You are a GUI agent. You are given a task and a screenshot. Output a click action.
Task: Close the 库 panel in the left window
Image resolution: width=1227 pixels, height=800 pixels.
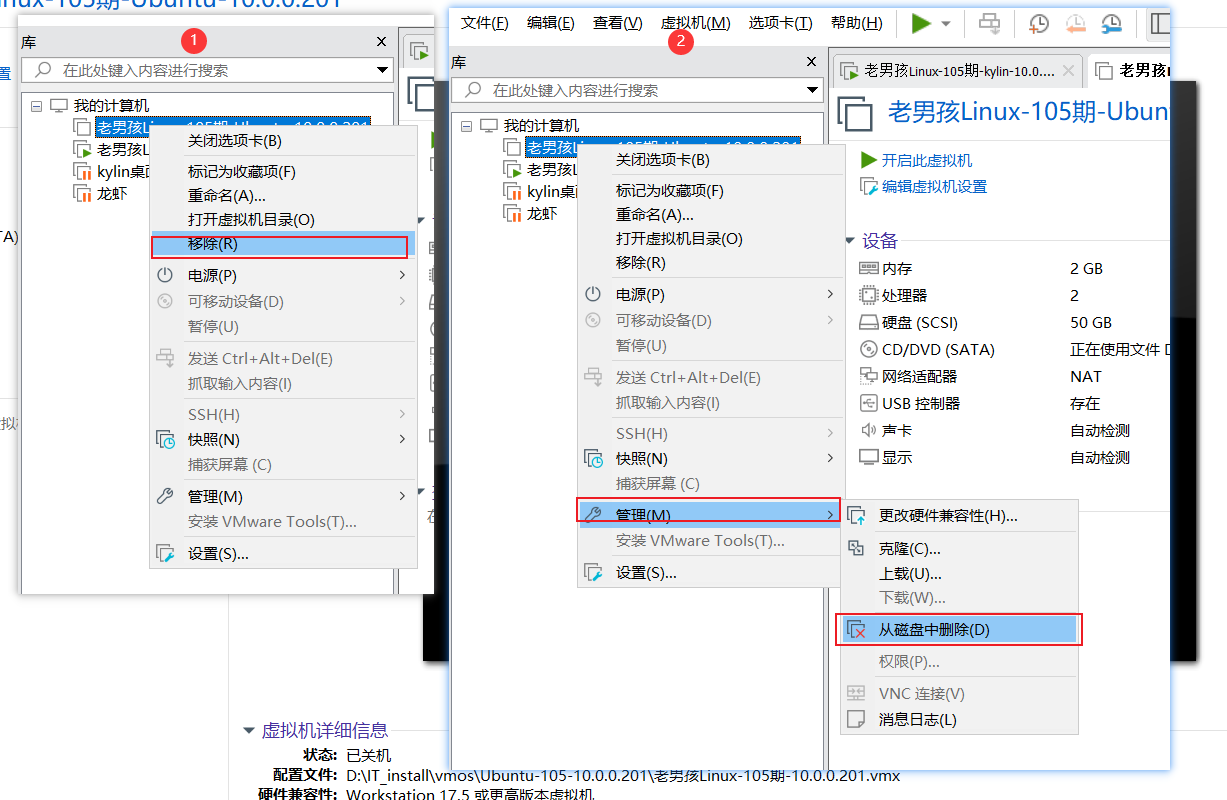[x=381, y=41]
